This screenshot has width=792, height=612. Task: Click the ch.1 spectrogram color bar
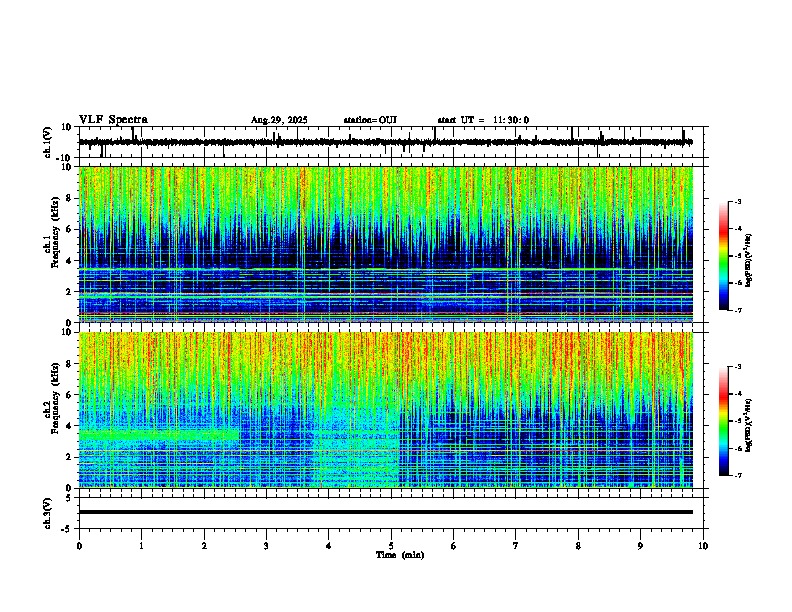(724, 256)
